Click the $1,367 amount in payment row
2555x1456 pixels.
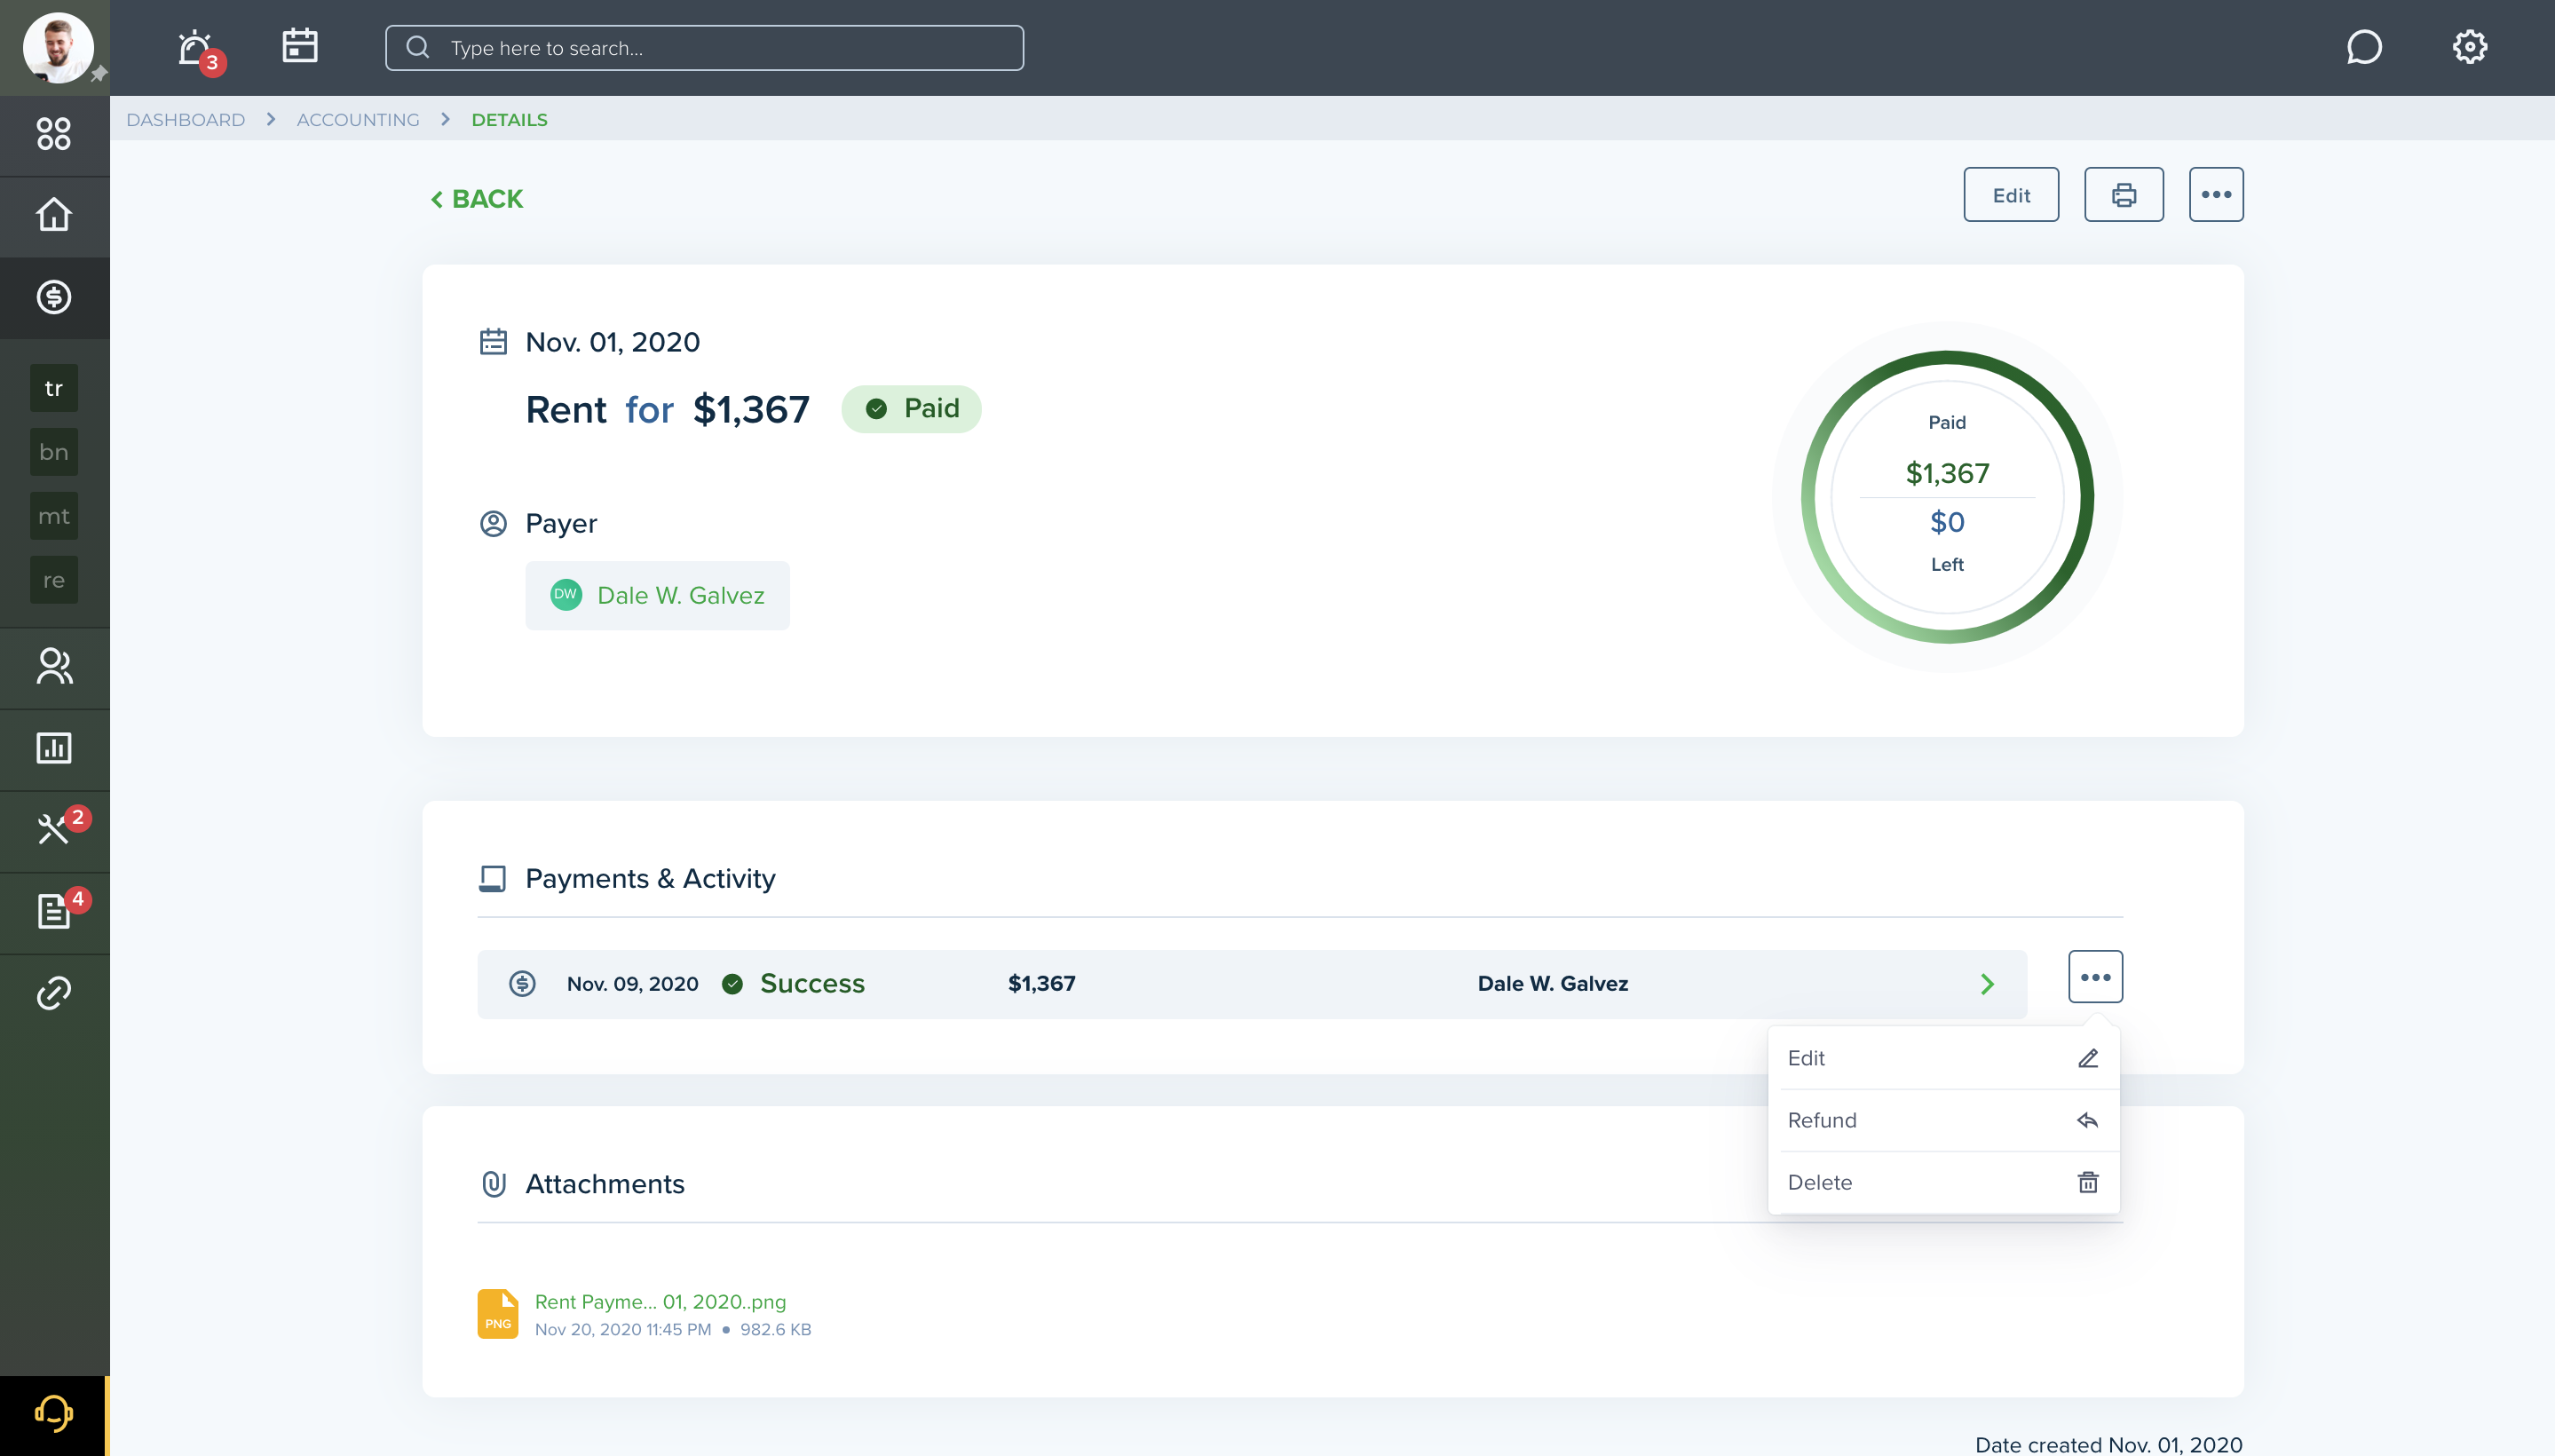(1042, 984)
